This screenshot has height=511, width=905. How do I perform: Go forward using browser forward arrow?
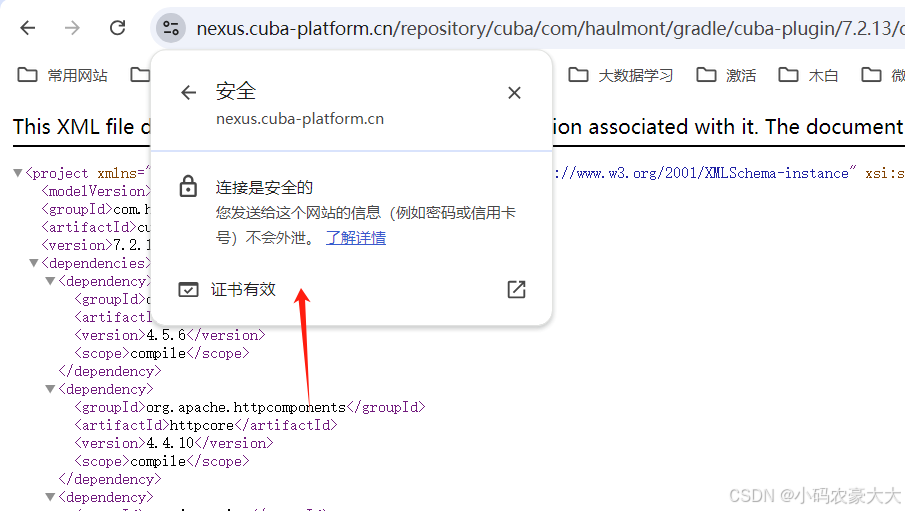[72, 28]
